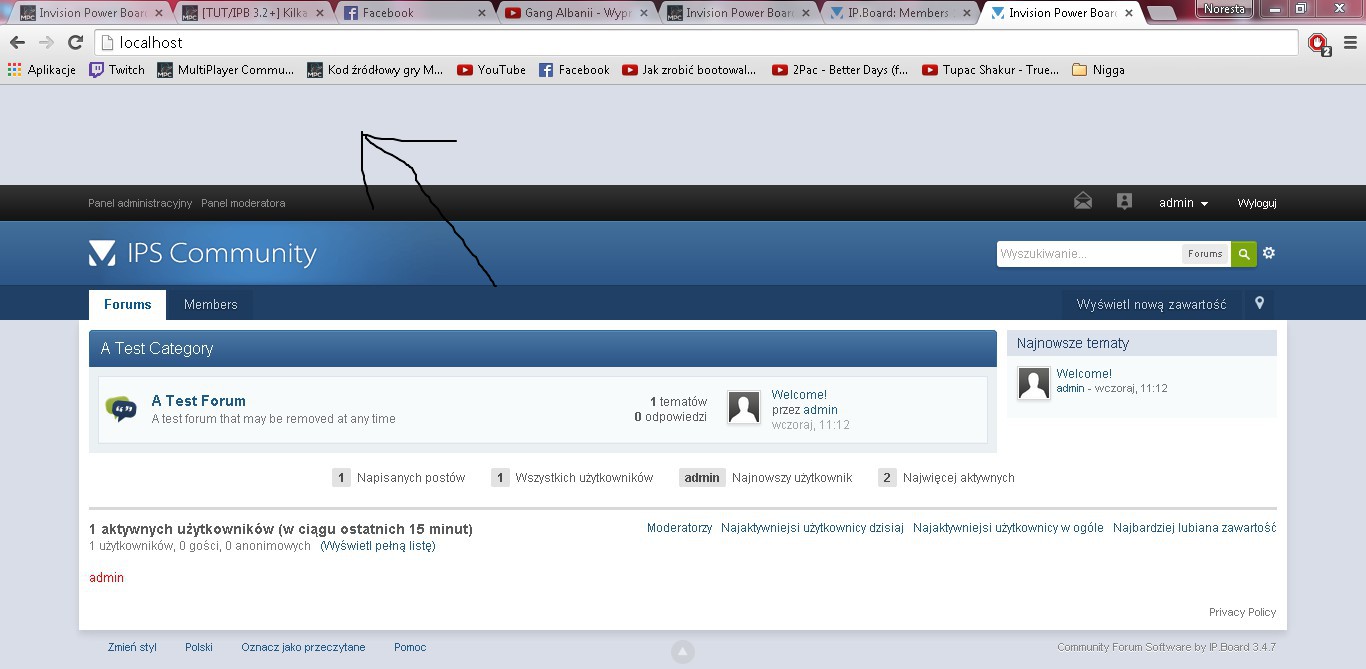Open the Aplikacje apps bookmark

(x=42, y=70)
